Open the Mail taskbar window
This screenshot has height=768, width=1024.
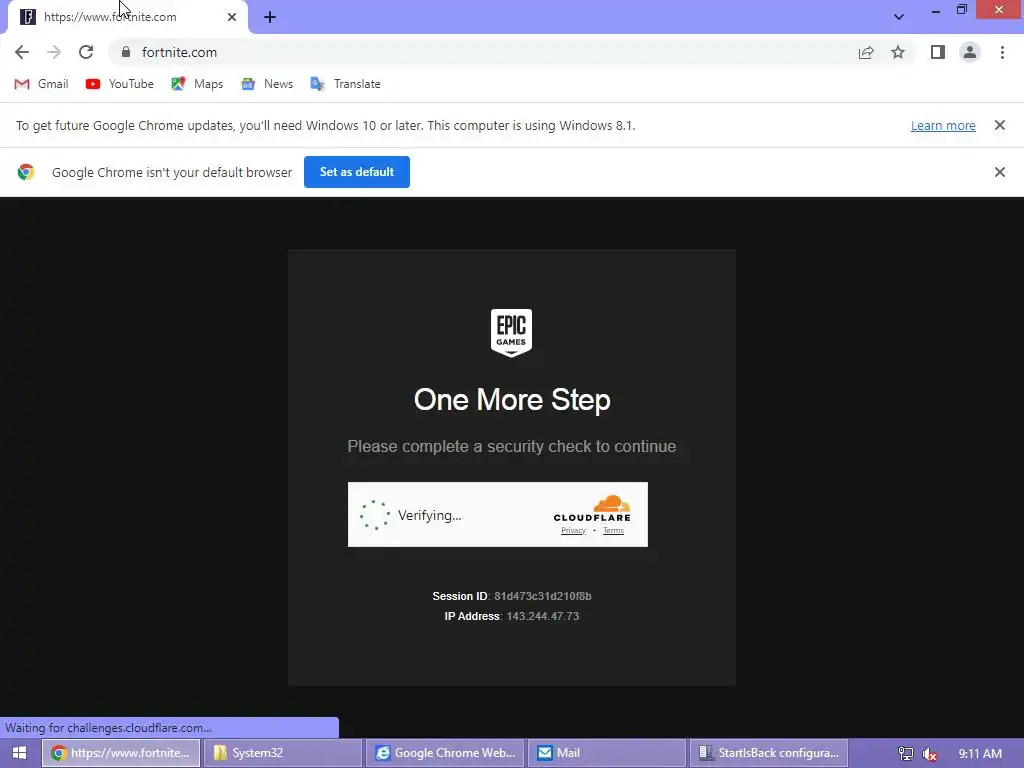tap(607, 753)
